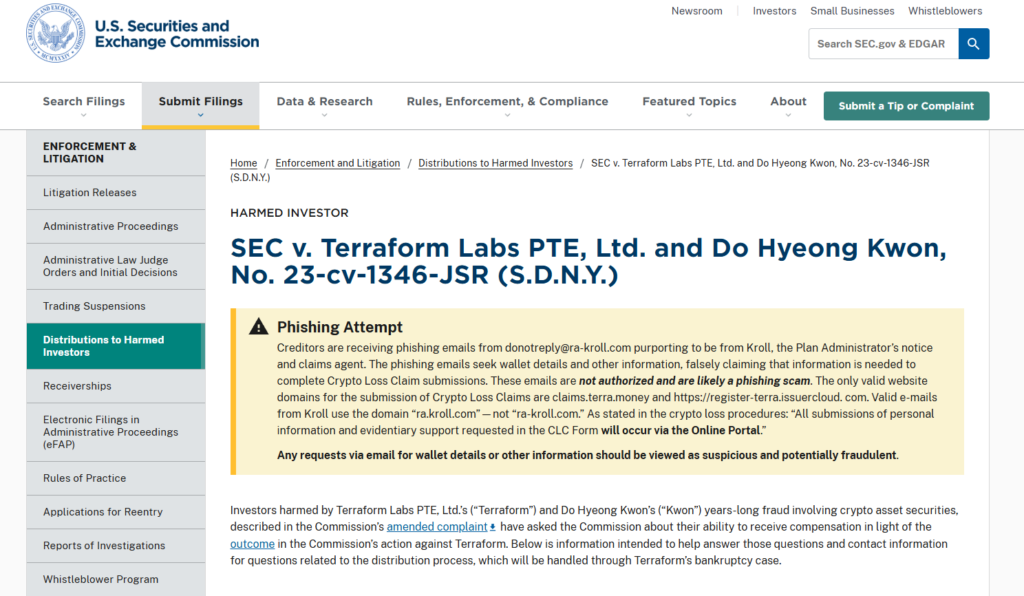Expand the About menu chevron
1024x596 pixels.
(788, 116)
